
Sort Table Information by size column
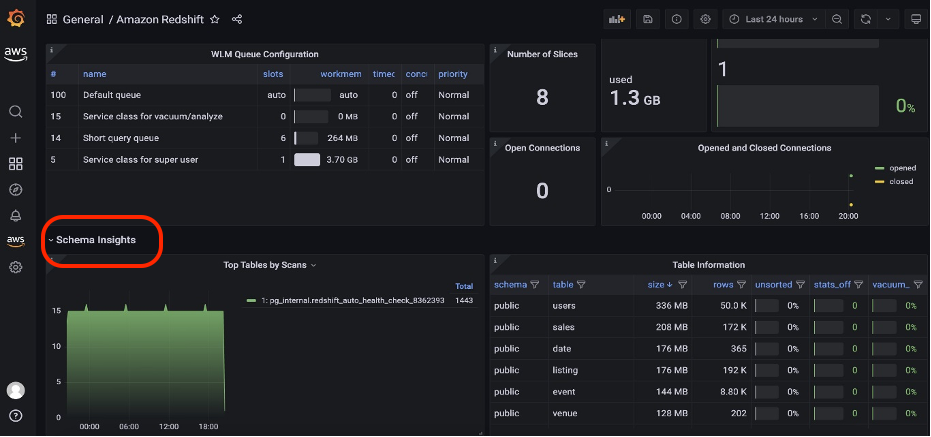(655, 285)
